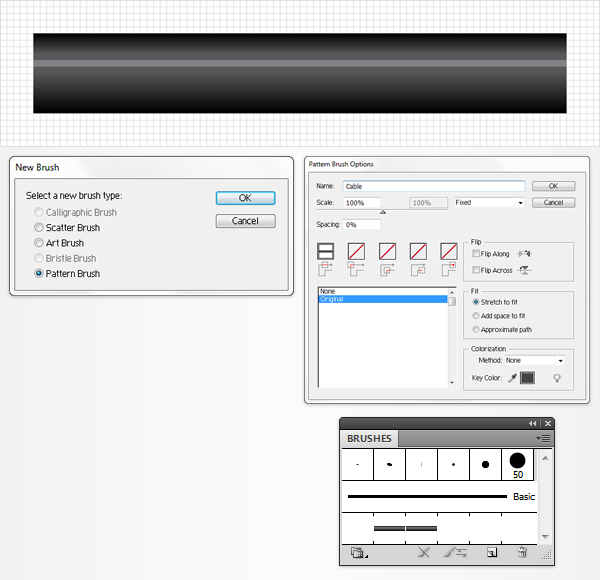Select the 50 pt round brush
600x580 pixels.
(517, 464)
